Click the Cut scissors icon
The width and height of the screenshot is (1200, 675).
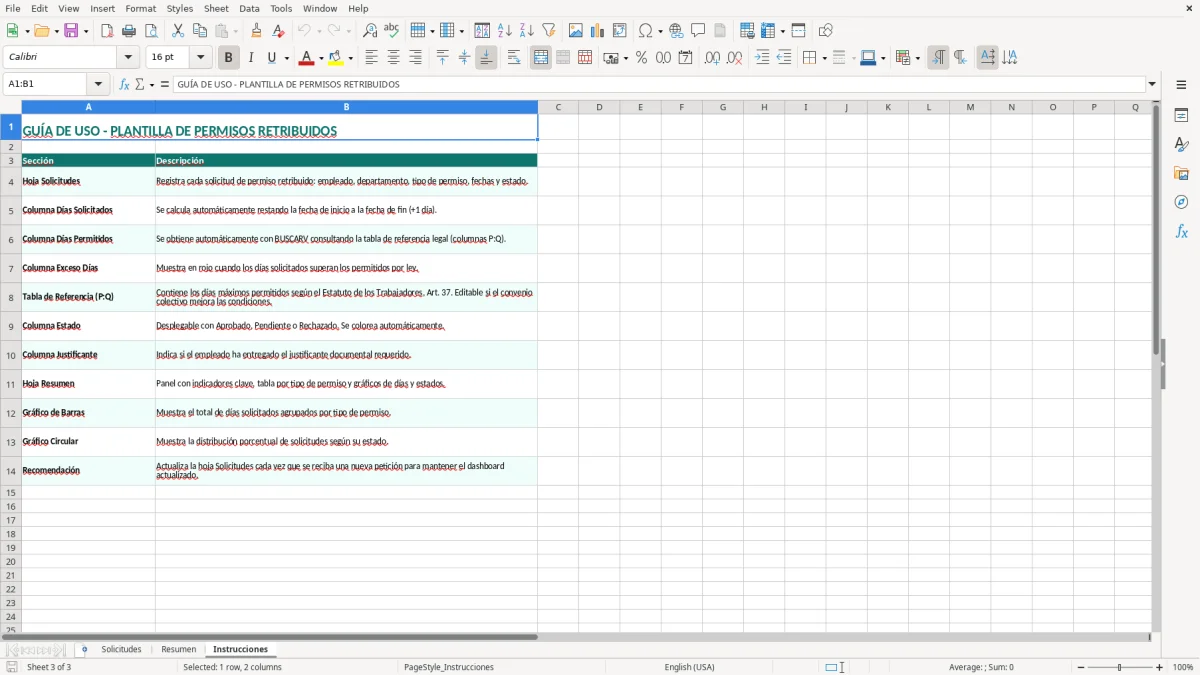coord(178,31)
